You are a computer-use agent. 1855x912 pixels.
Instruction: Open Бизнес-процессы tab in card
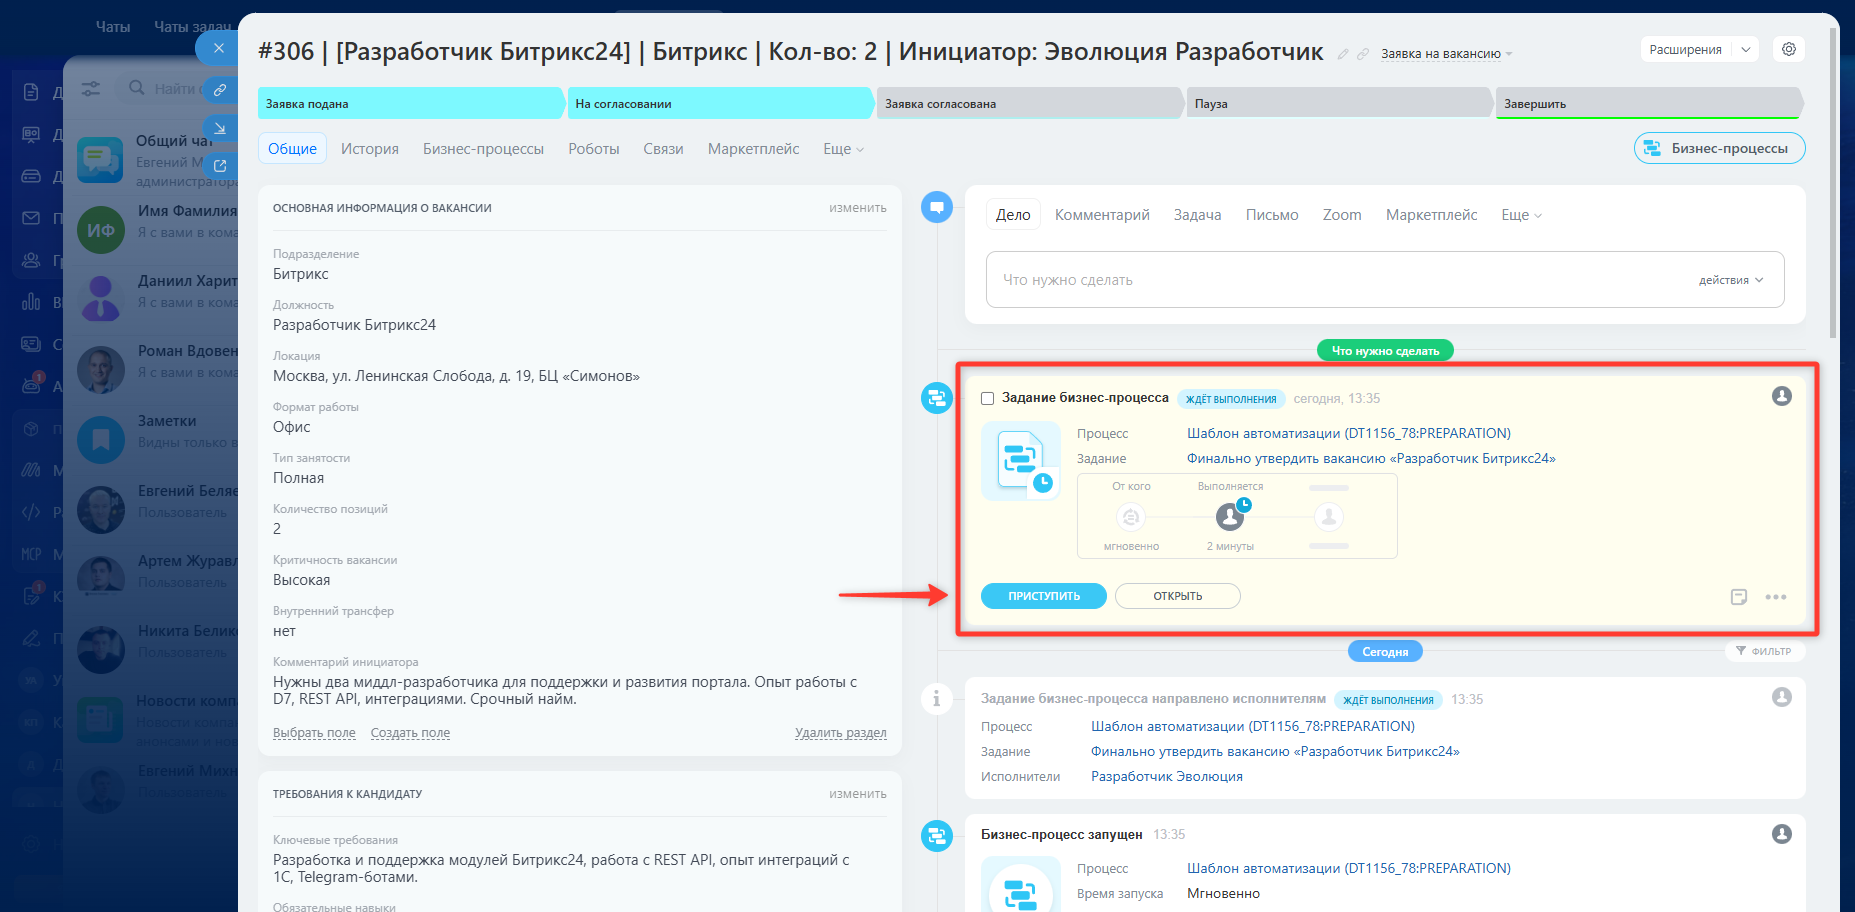point(483,149)
